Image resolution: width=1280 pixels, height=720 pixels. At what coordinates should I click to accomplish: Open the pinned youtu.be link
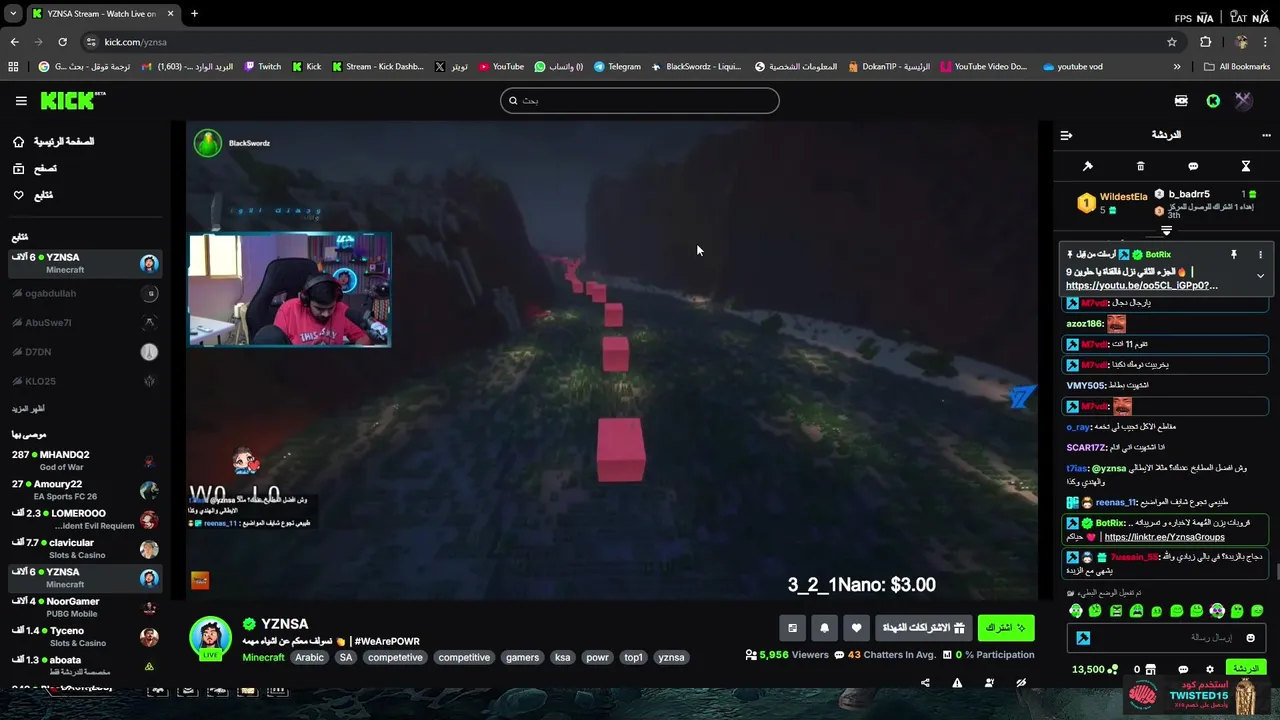tap(1141, 286)
